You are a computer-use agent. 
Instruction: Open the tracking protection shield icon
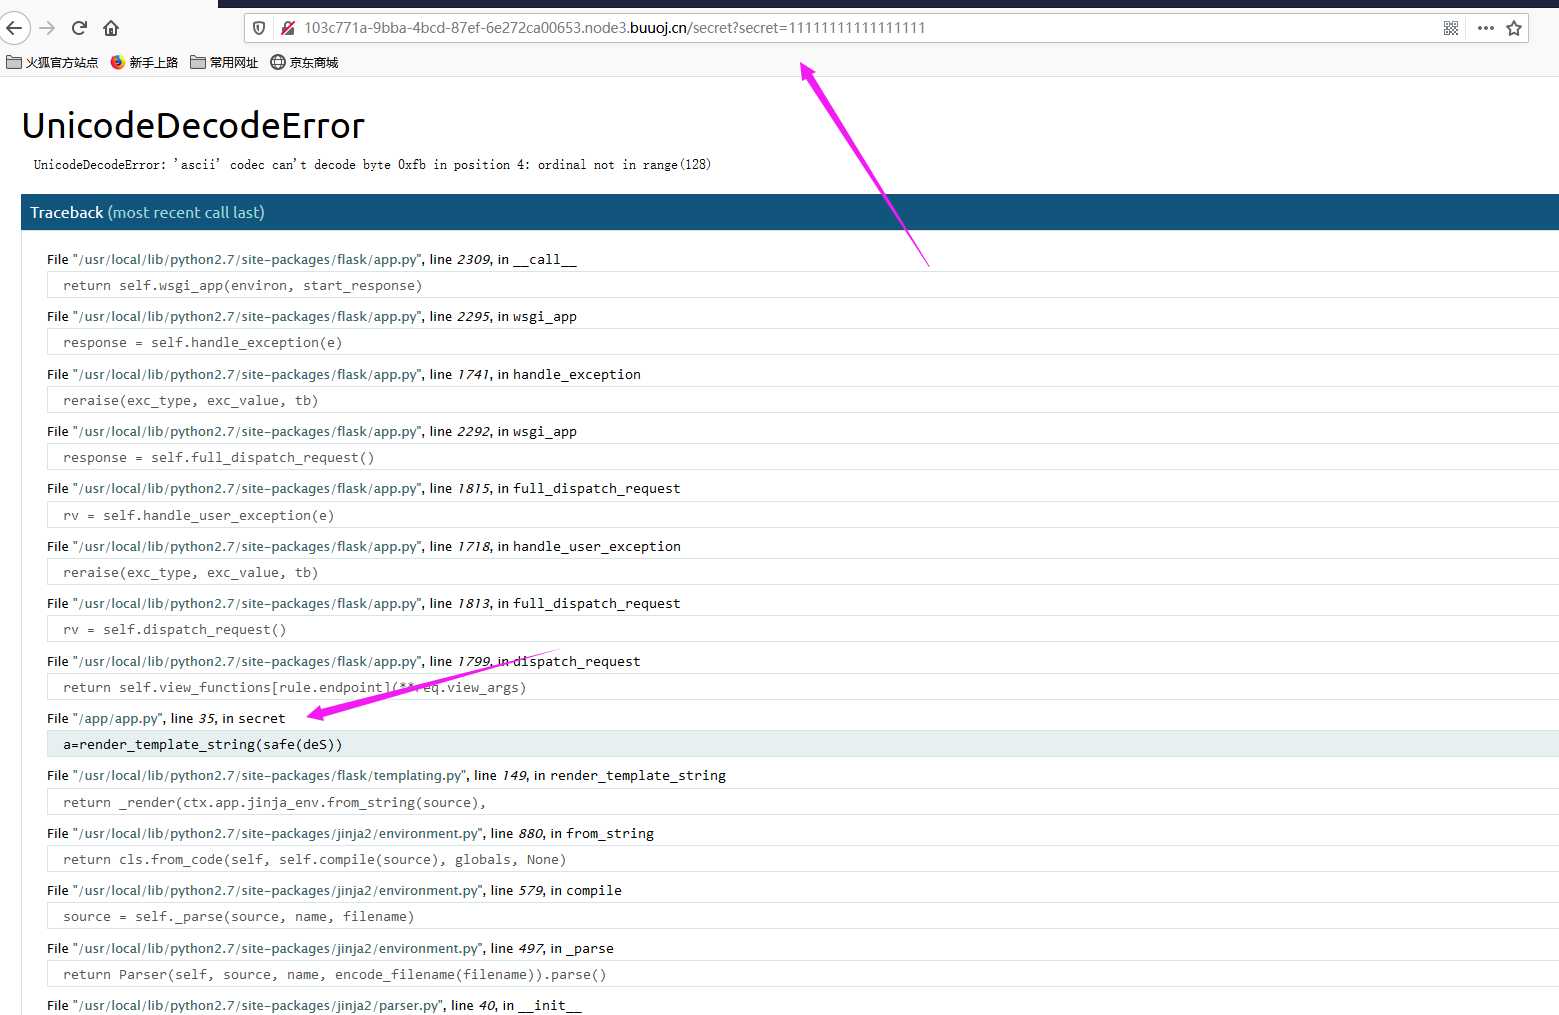click(259, 28)
